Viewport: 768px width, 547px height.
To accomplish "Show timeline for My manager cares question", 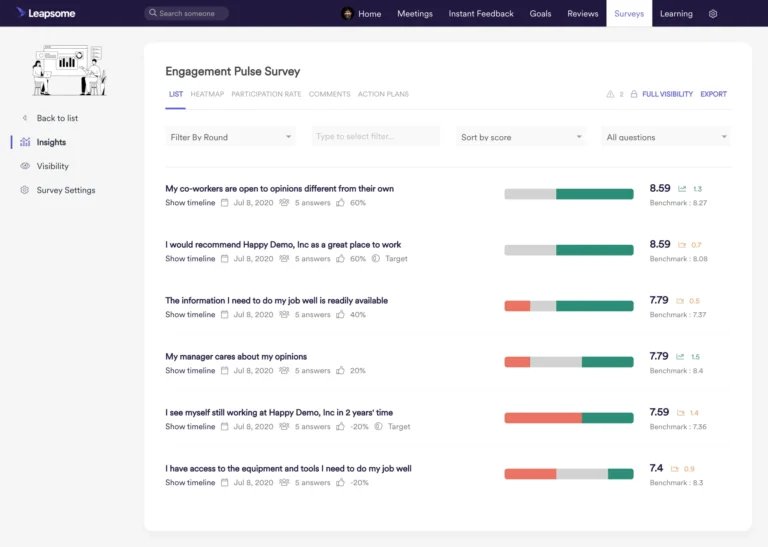I will (190, 371).
